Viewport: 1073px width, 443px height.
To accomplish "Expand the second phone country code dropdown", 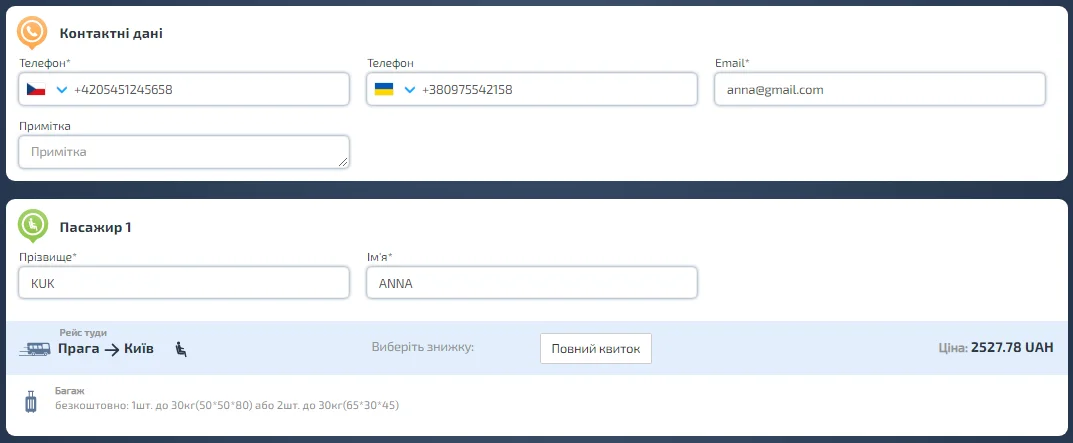I will click(x=409, y=90).
